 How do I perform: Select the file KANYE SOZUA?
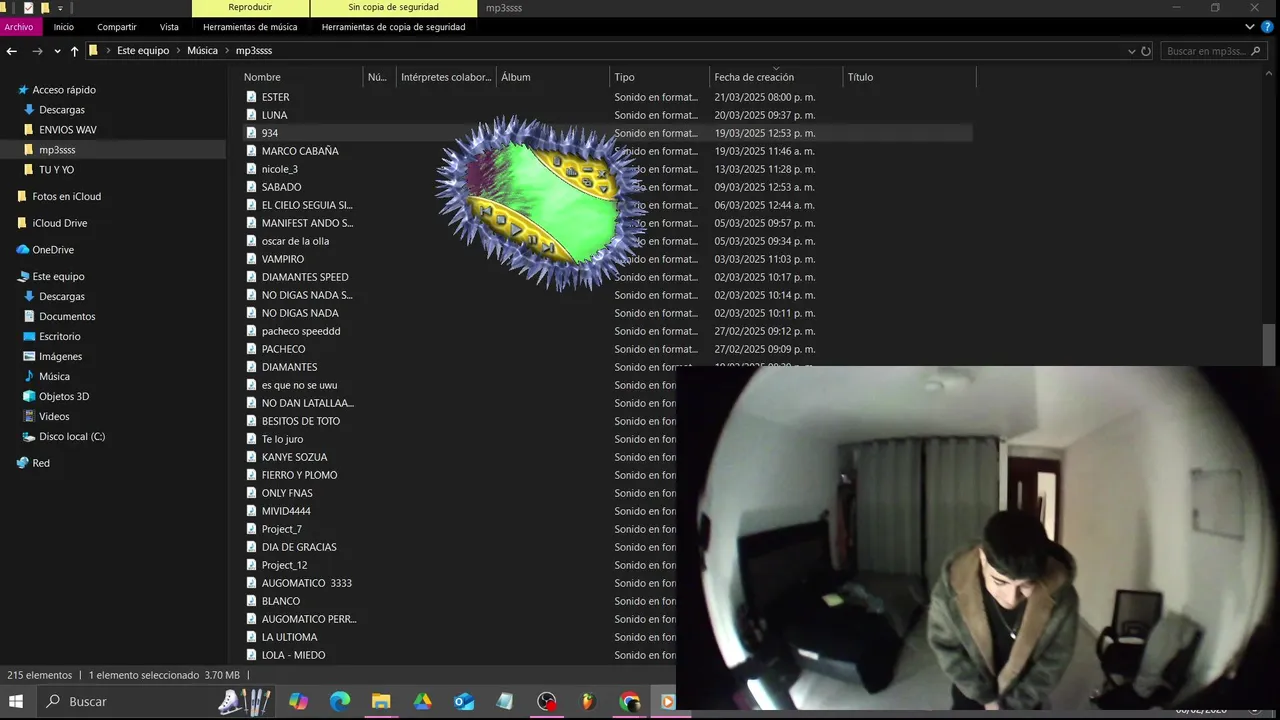coord(294,457)
